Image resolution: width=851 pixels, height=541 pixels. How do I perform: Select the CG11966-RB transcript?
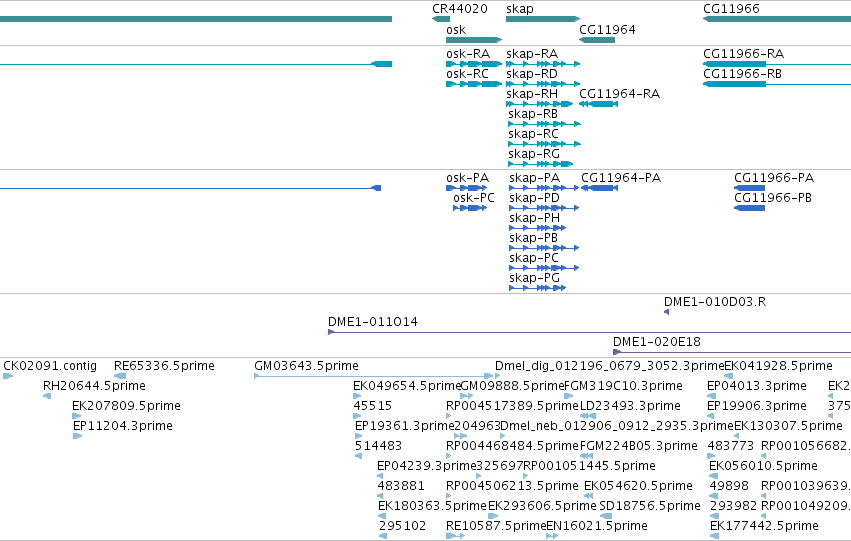777,84
